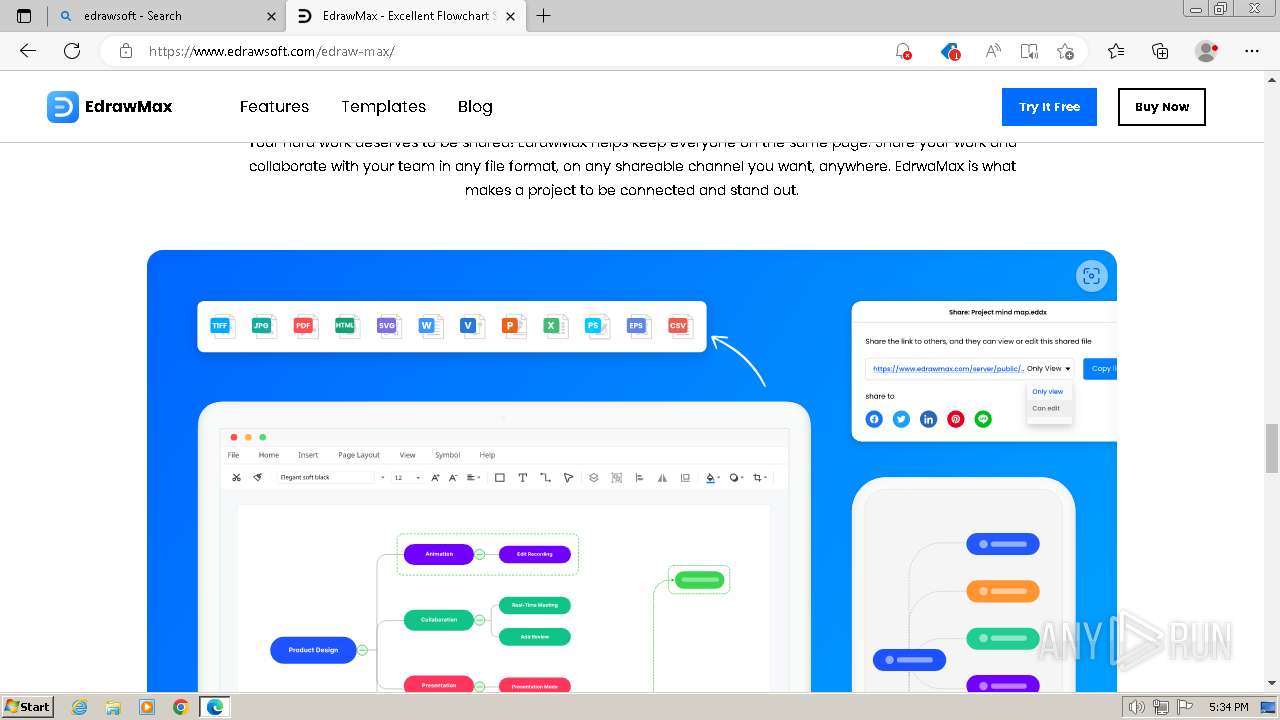Screen dimensions: 1280x720
Task: Click the PS file format icon
Action: [x=596, y=326]
